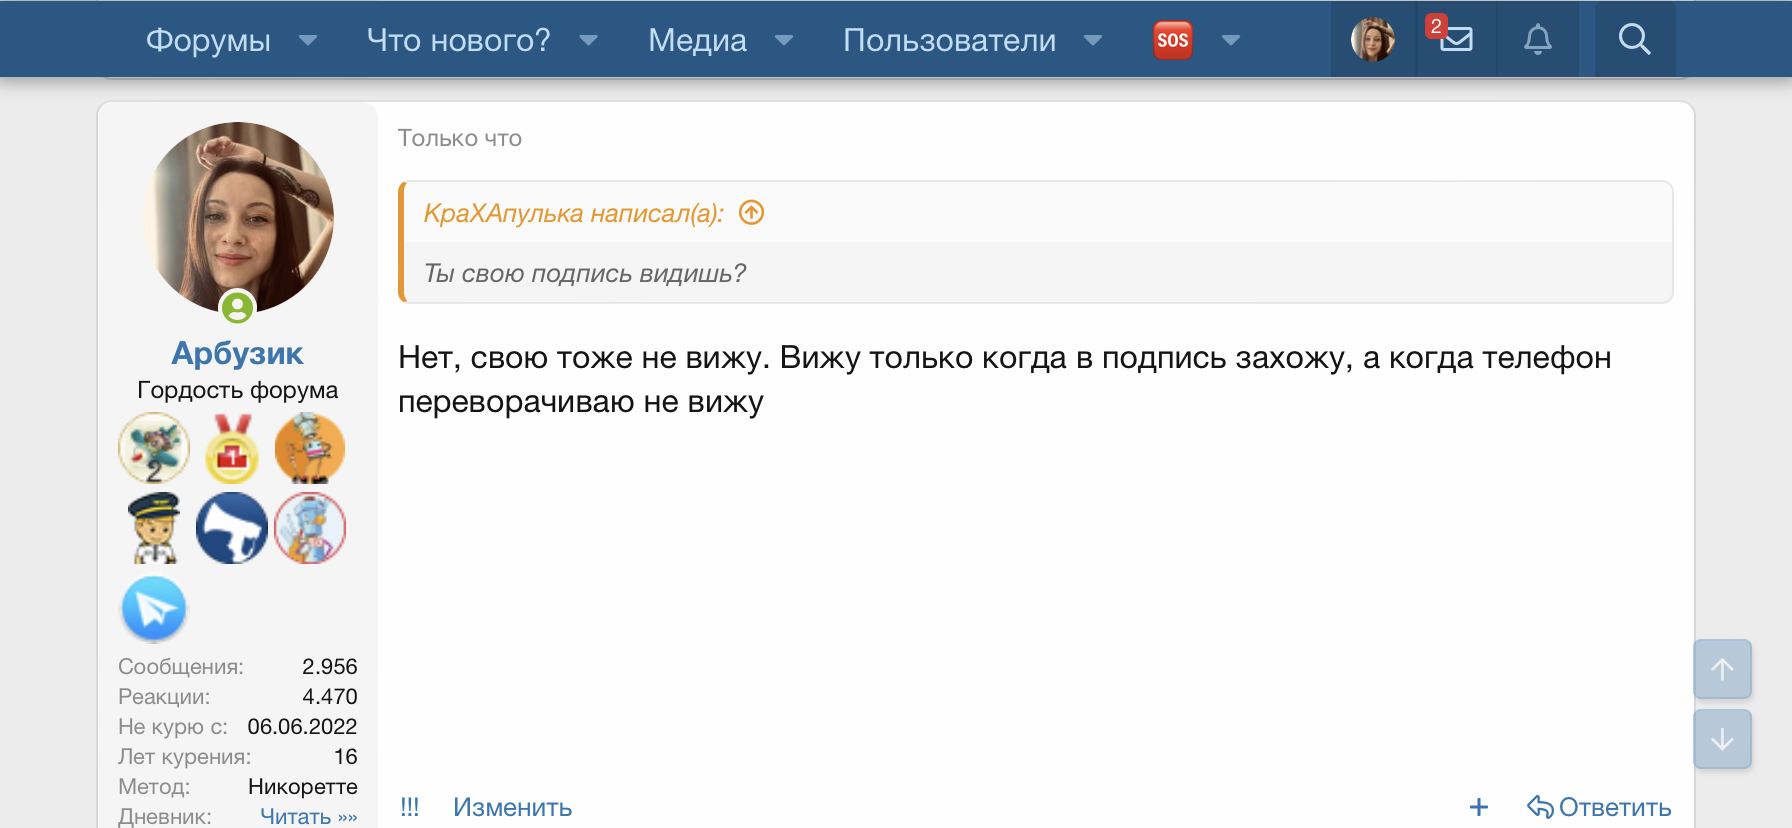Open Что нового? section
This screenshot has width=1792, height=828.
coord(458,40)
